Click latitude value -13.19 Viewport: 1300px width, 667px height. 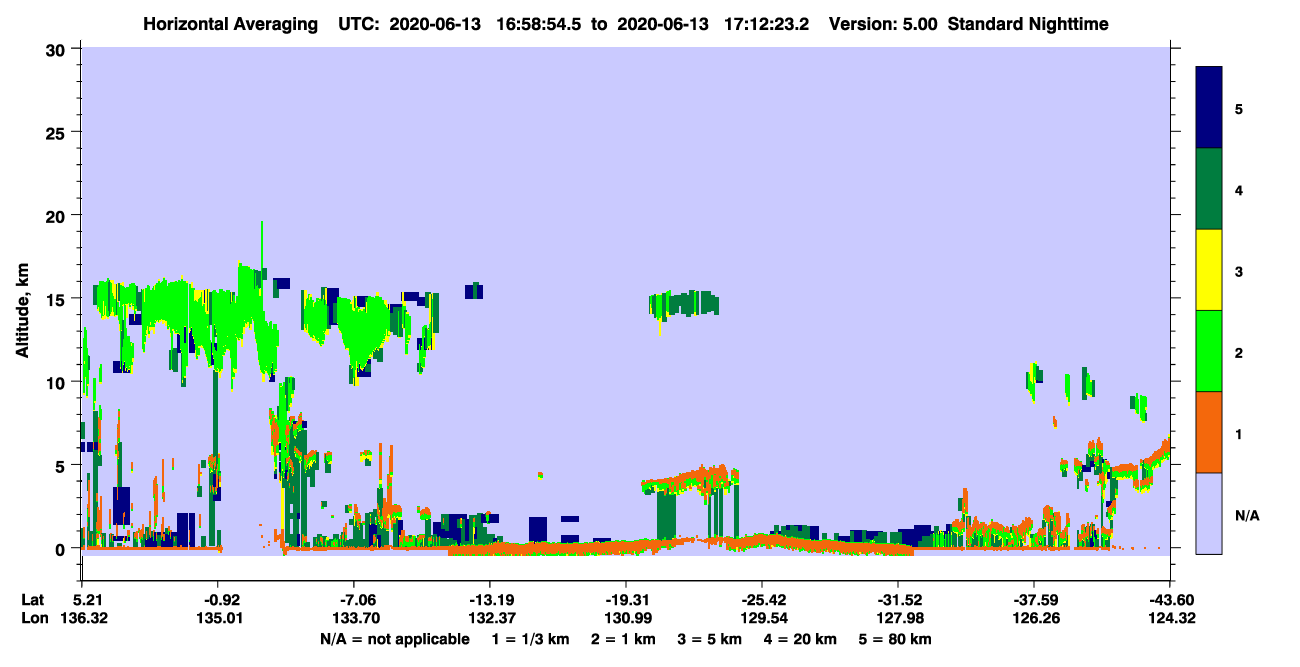[x=489, y=599]
